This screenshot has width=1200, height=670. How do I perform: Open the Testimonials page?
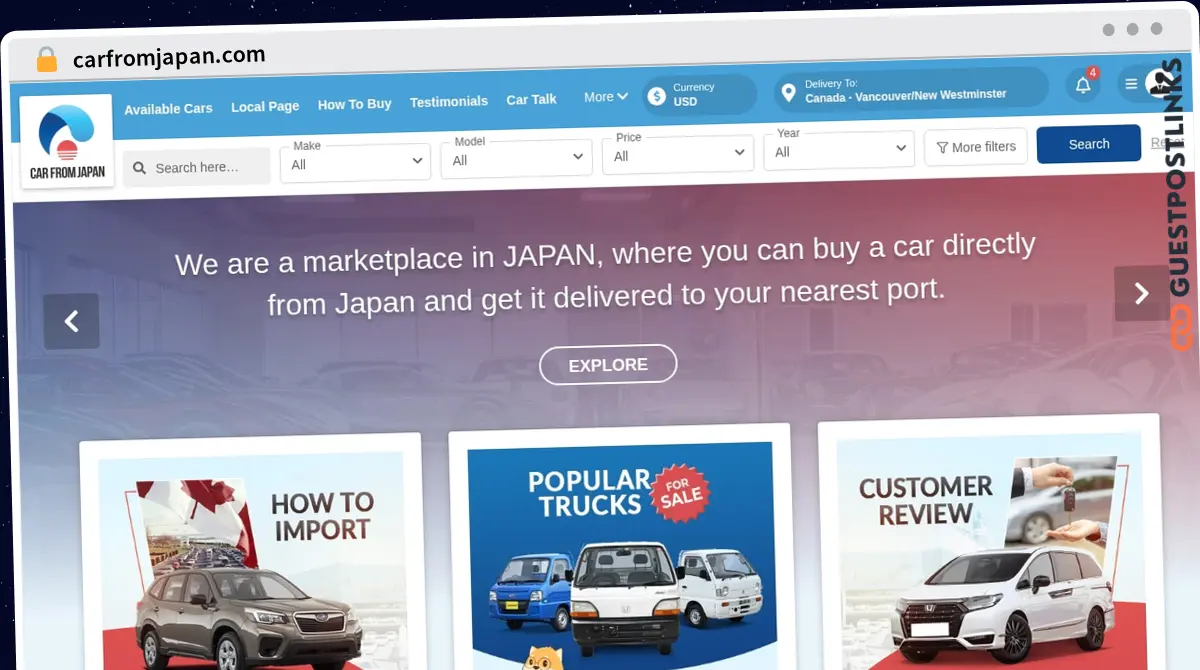(x=448, y=101)
